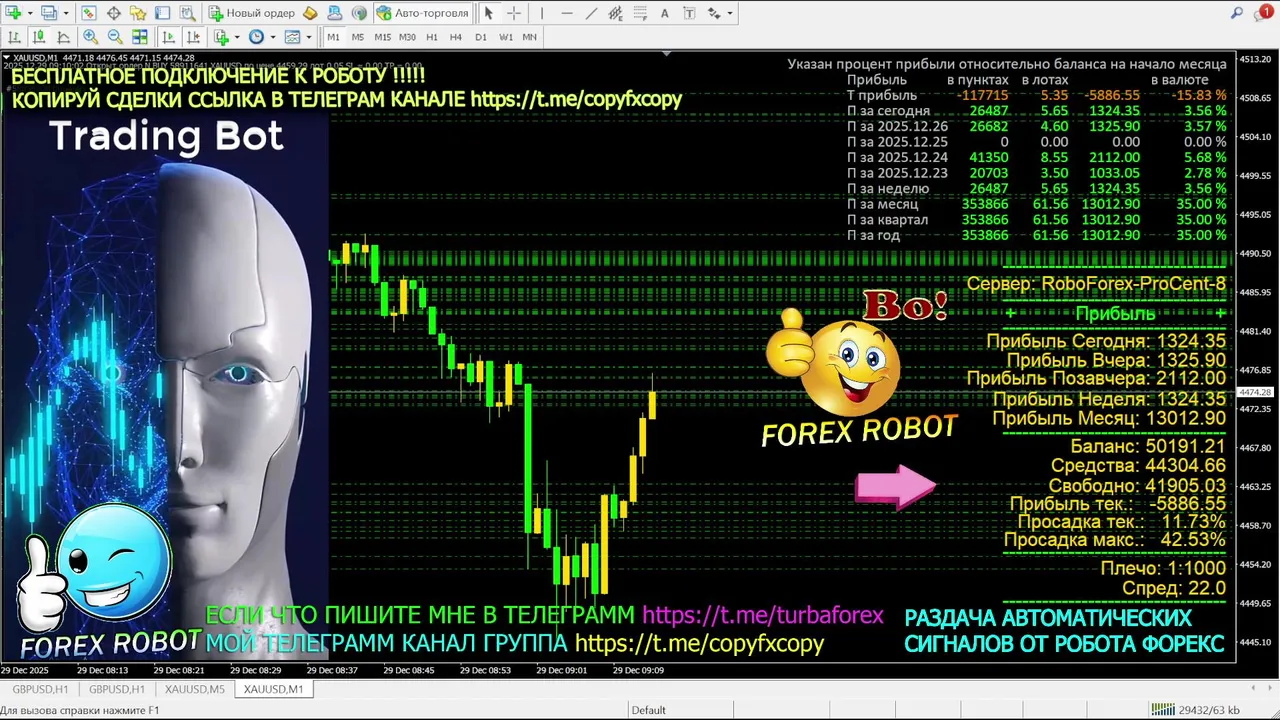
Task: Click the Новый ордер button
Action: pos(251,13)
